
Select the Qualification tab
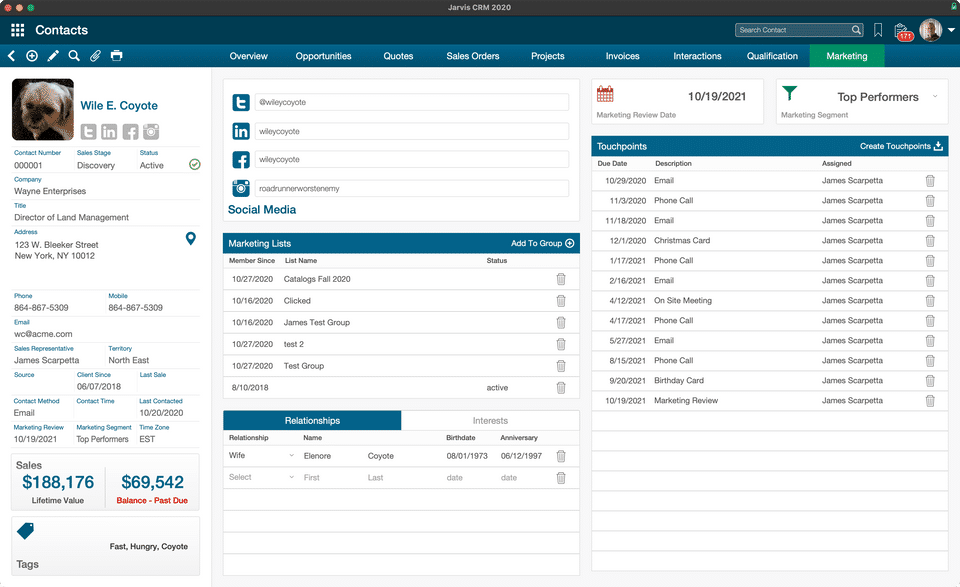pyautogui.click(x=772, y=56)
